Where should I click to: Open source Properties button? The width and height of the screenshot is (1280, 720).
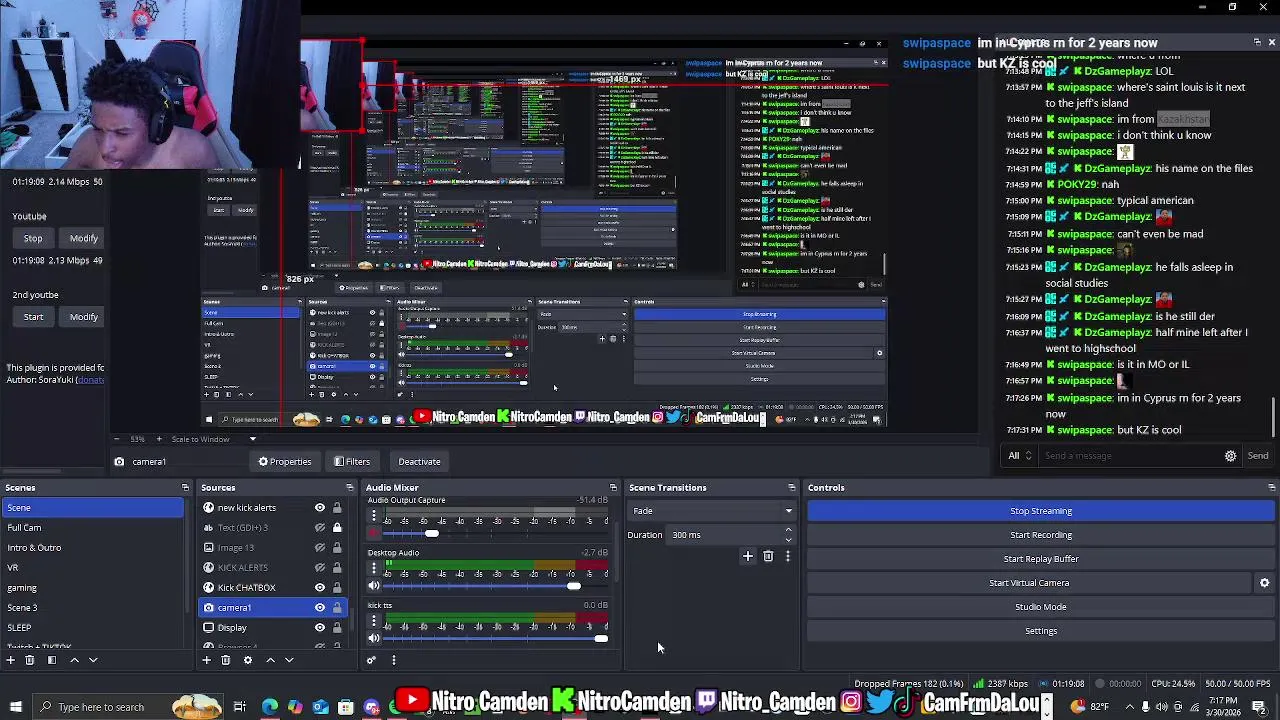(285, 462)
